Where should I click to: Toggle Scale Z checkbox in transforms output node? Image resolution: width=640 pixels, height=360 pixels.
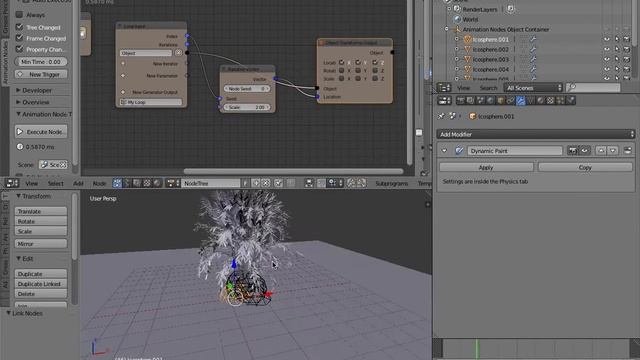pyautogui.click(x=375, y=78)
